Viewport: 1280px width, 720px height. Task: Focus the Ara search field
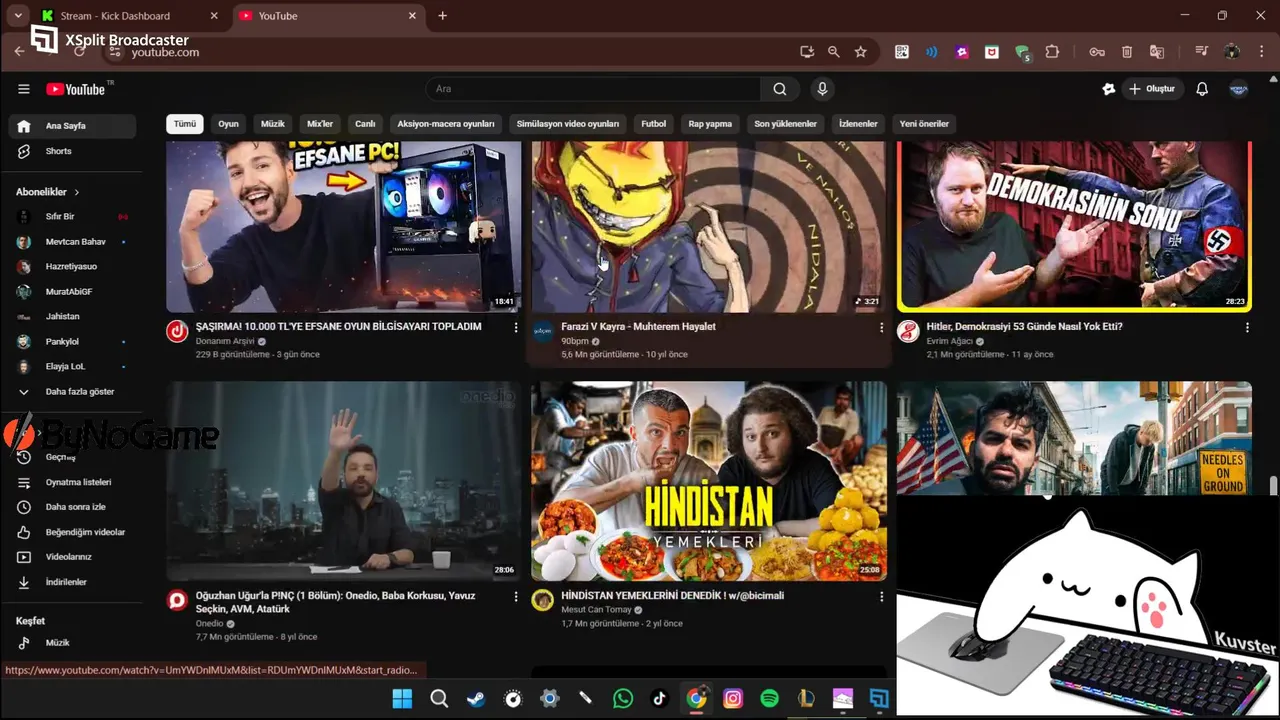(594, 89)
